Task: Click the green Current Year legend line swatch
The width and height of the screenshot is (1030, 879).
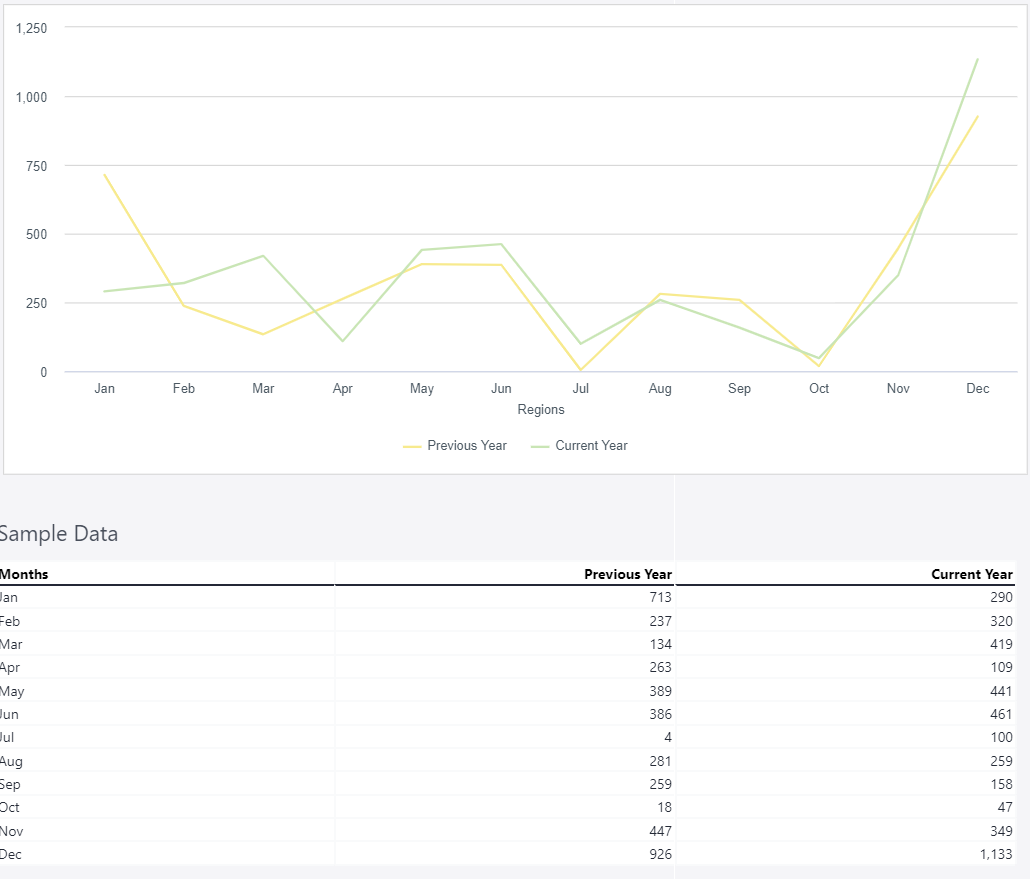Action: (x=540, y=446)
